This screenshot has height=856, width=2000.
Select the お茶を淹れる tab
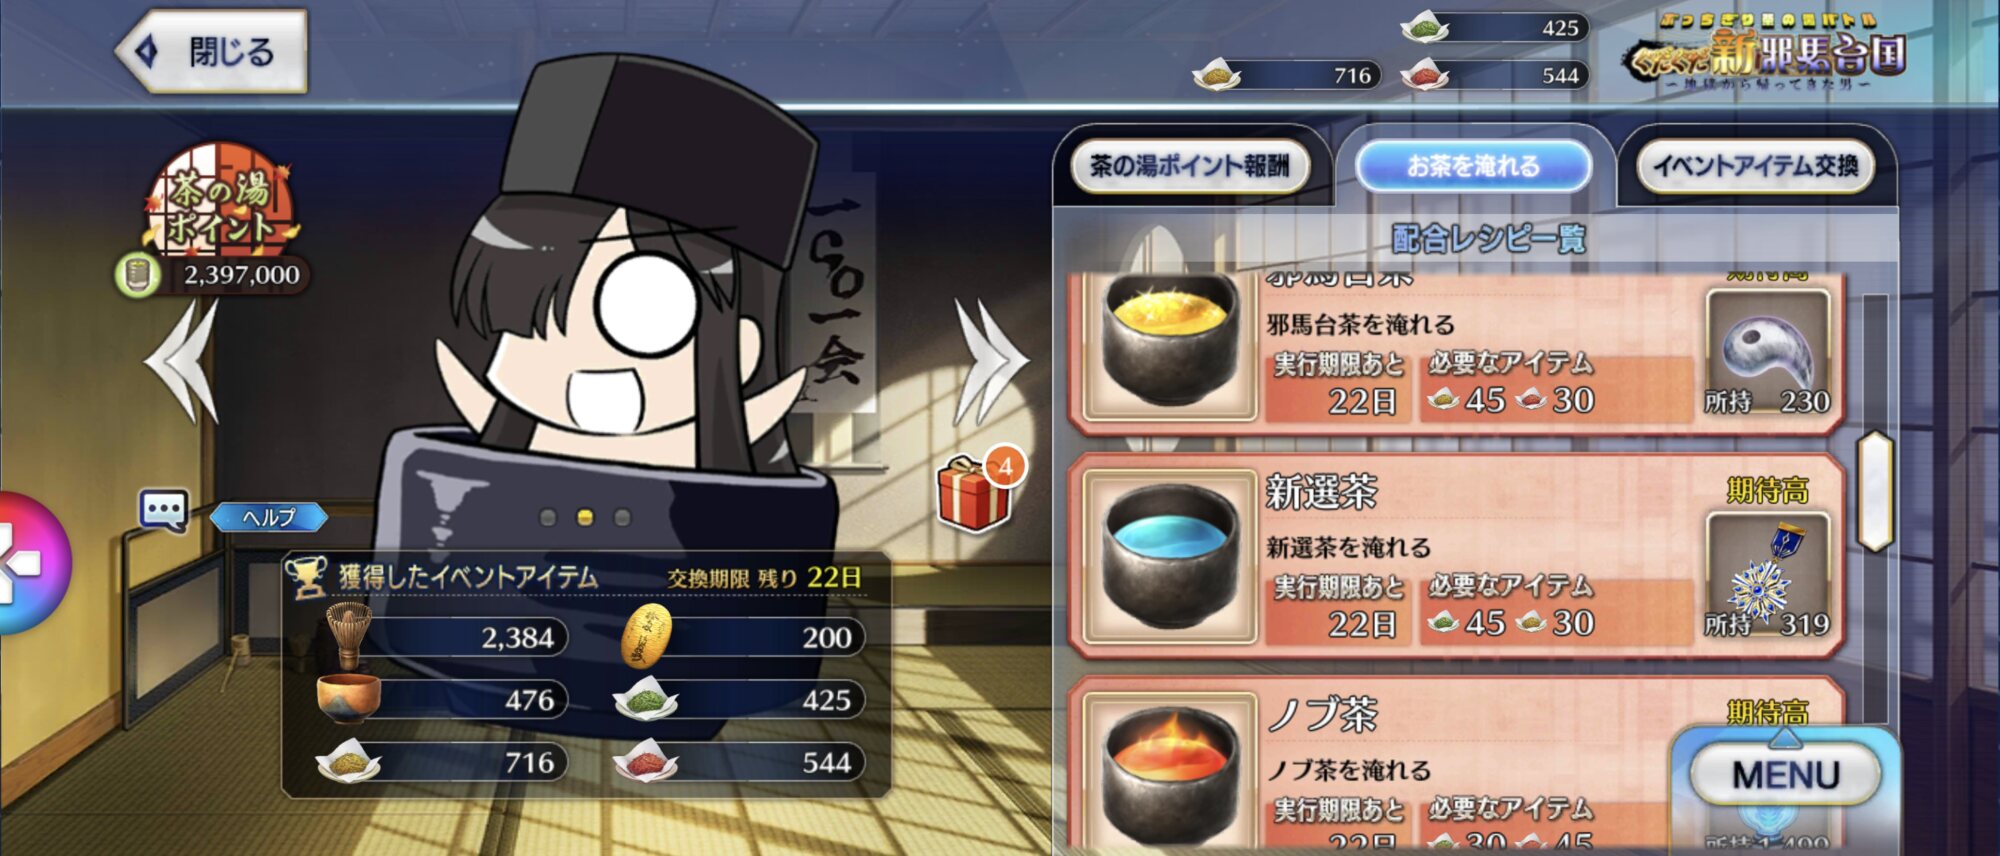coord(1473,166)
